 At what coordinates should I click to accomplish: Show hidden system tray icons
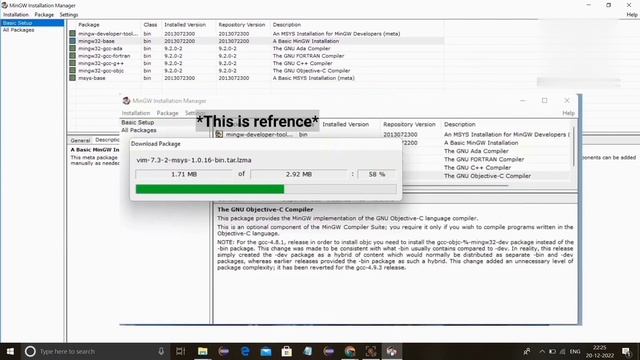tap(542, 351)
